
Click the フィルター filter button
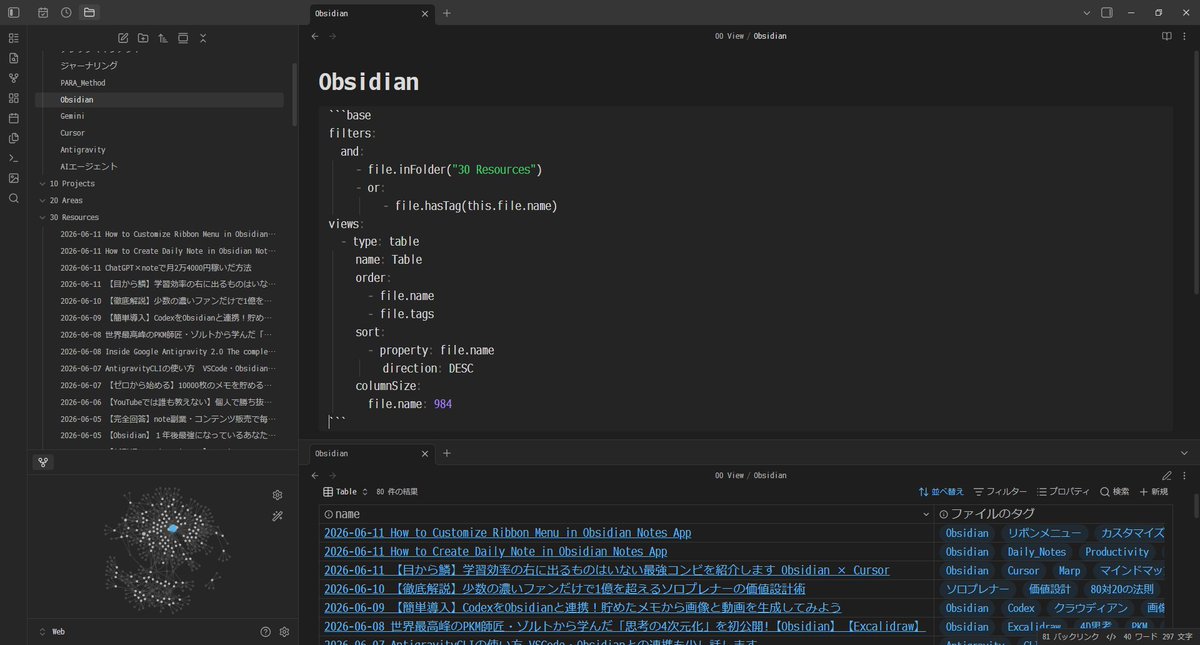tap(1000, 492)
